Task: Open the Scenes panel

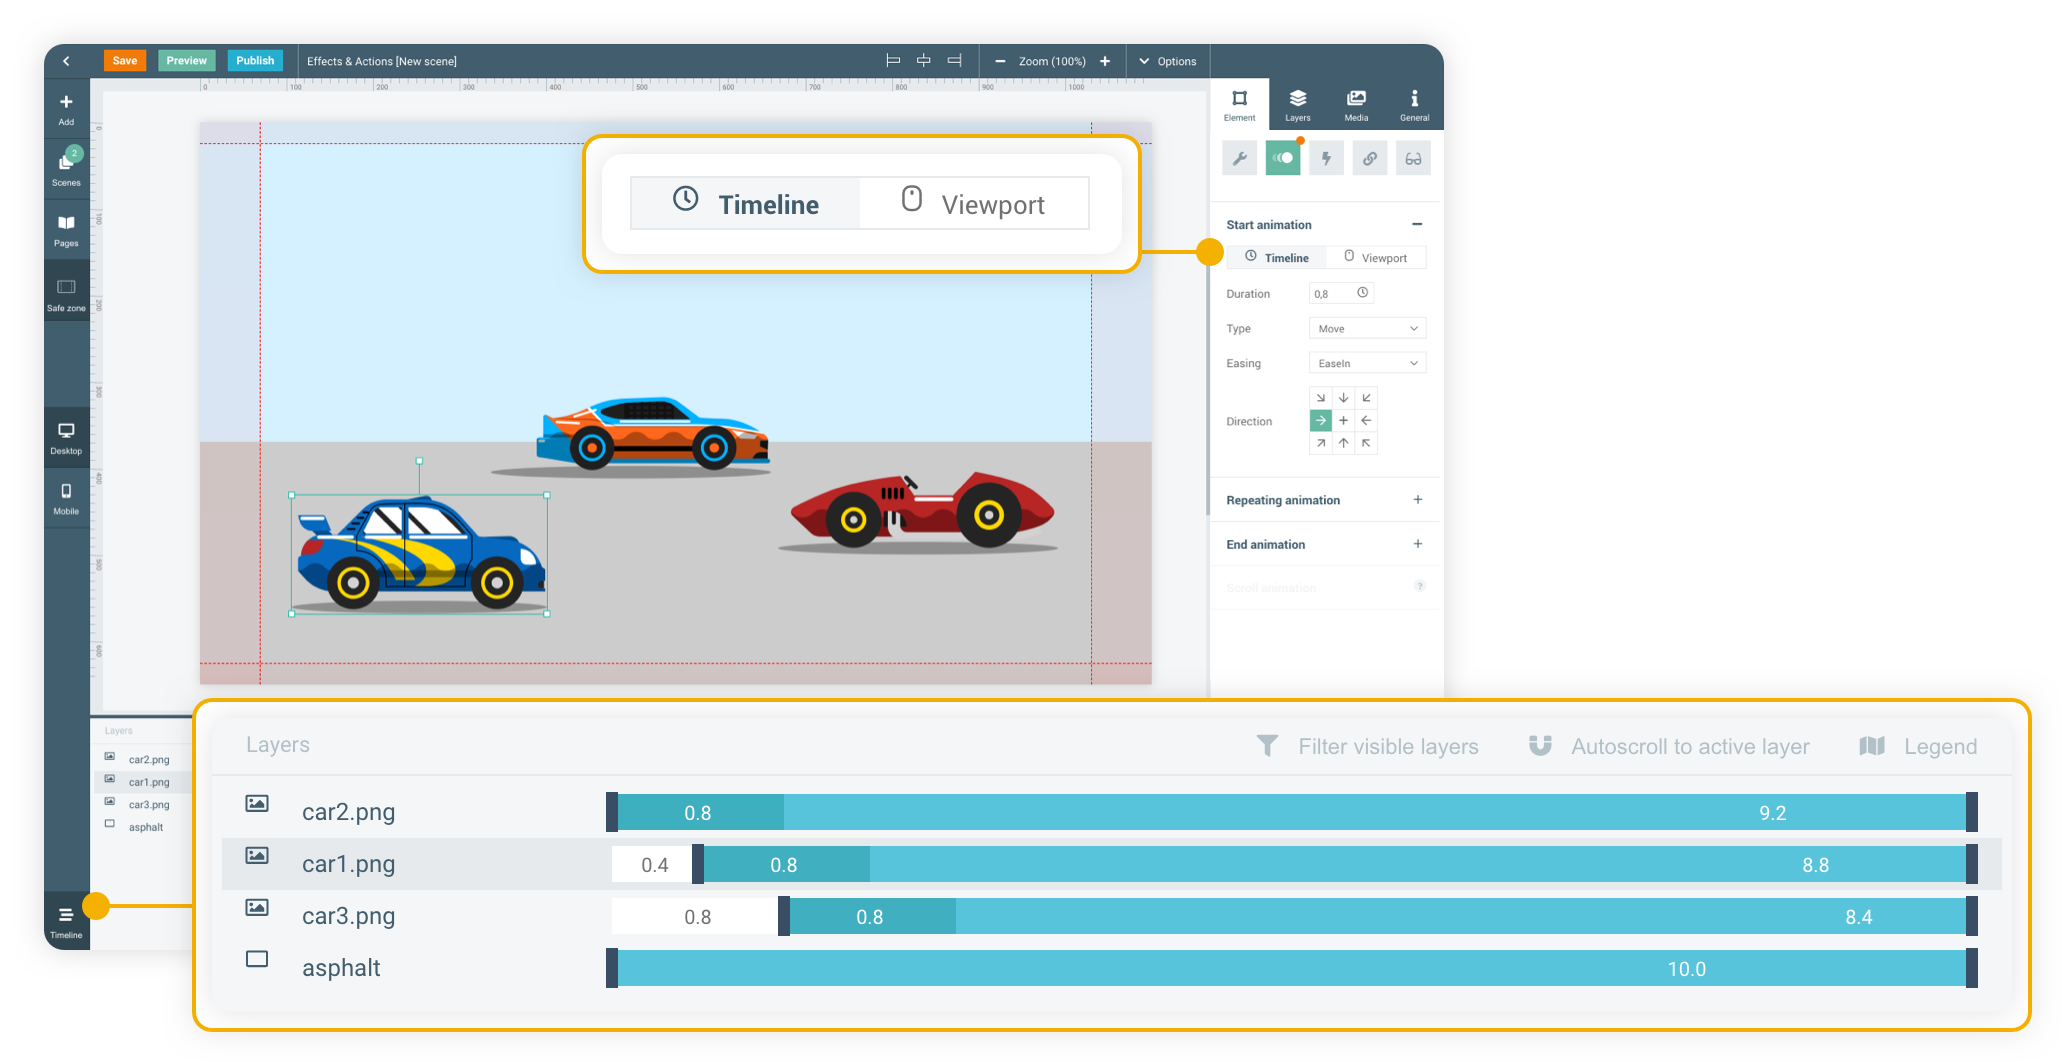Action: (66, 166)
